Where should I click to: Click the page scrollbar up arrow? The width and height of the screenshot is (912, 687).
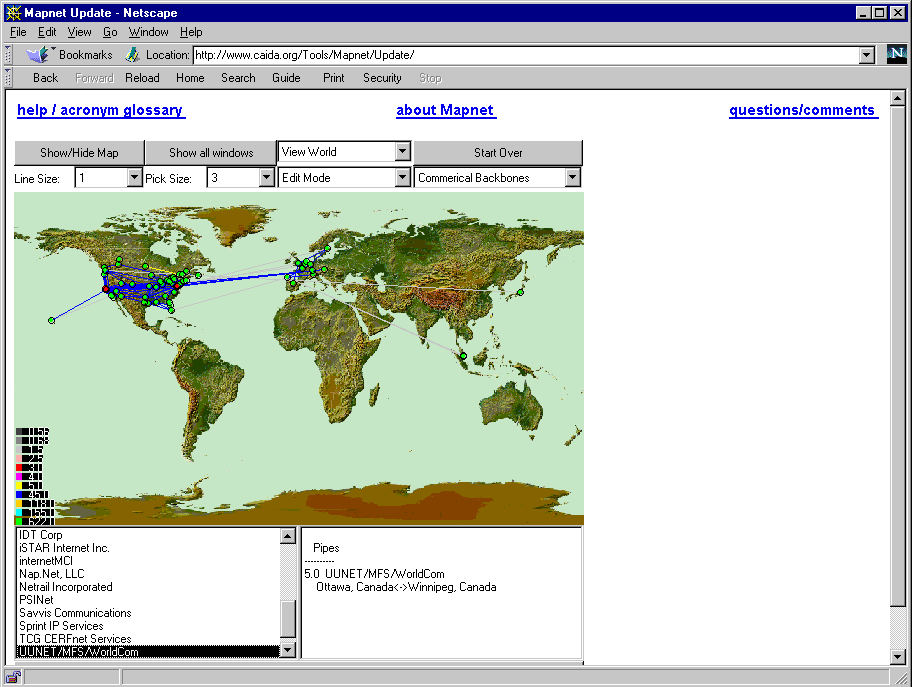897,98
